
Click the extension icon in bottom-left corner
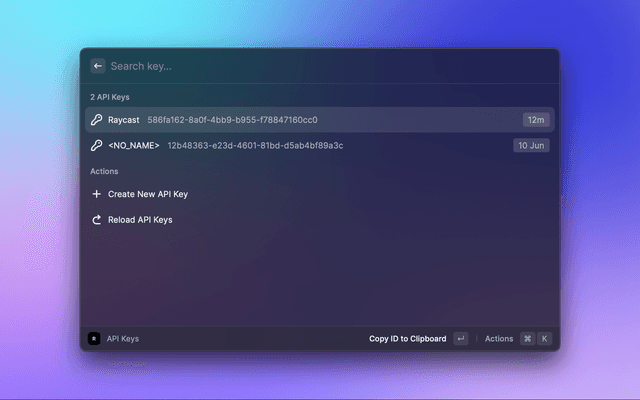(94, 339)
